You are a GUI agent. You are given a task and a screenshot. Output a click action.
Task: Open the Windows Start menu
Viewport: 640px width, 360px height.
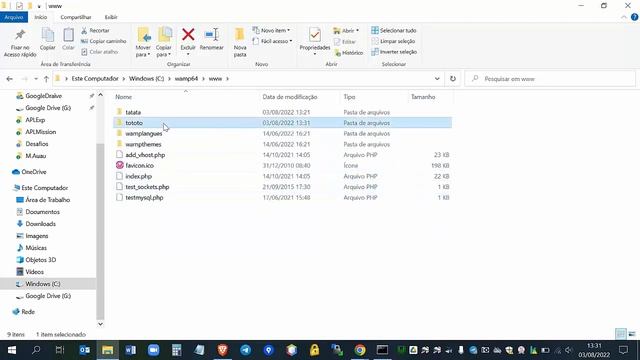point(11,350)
